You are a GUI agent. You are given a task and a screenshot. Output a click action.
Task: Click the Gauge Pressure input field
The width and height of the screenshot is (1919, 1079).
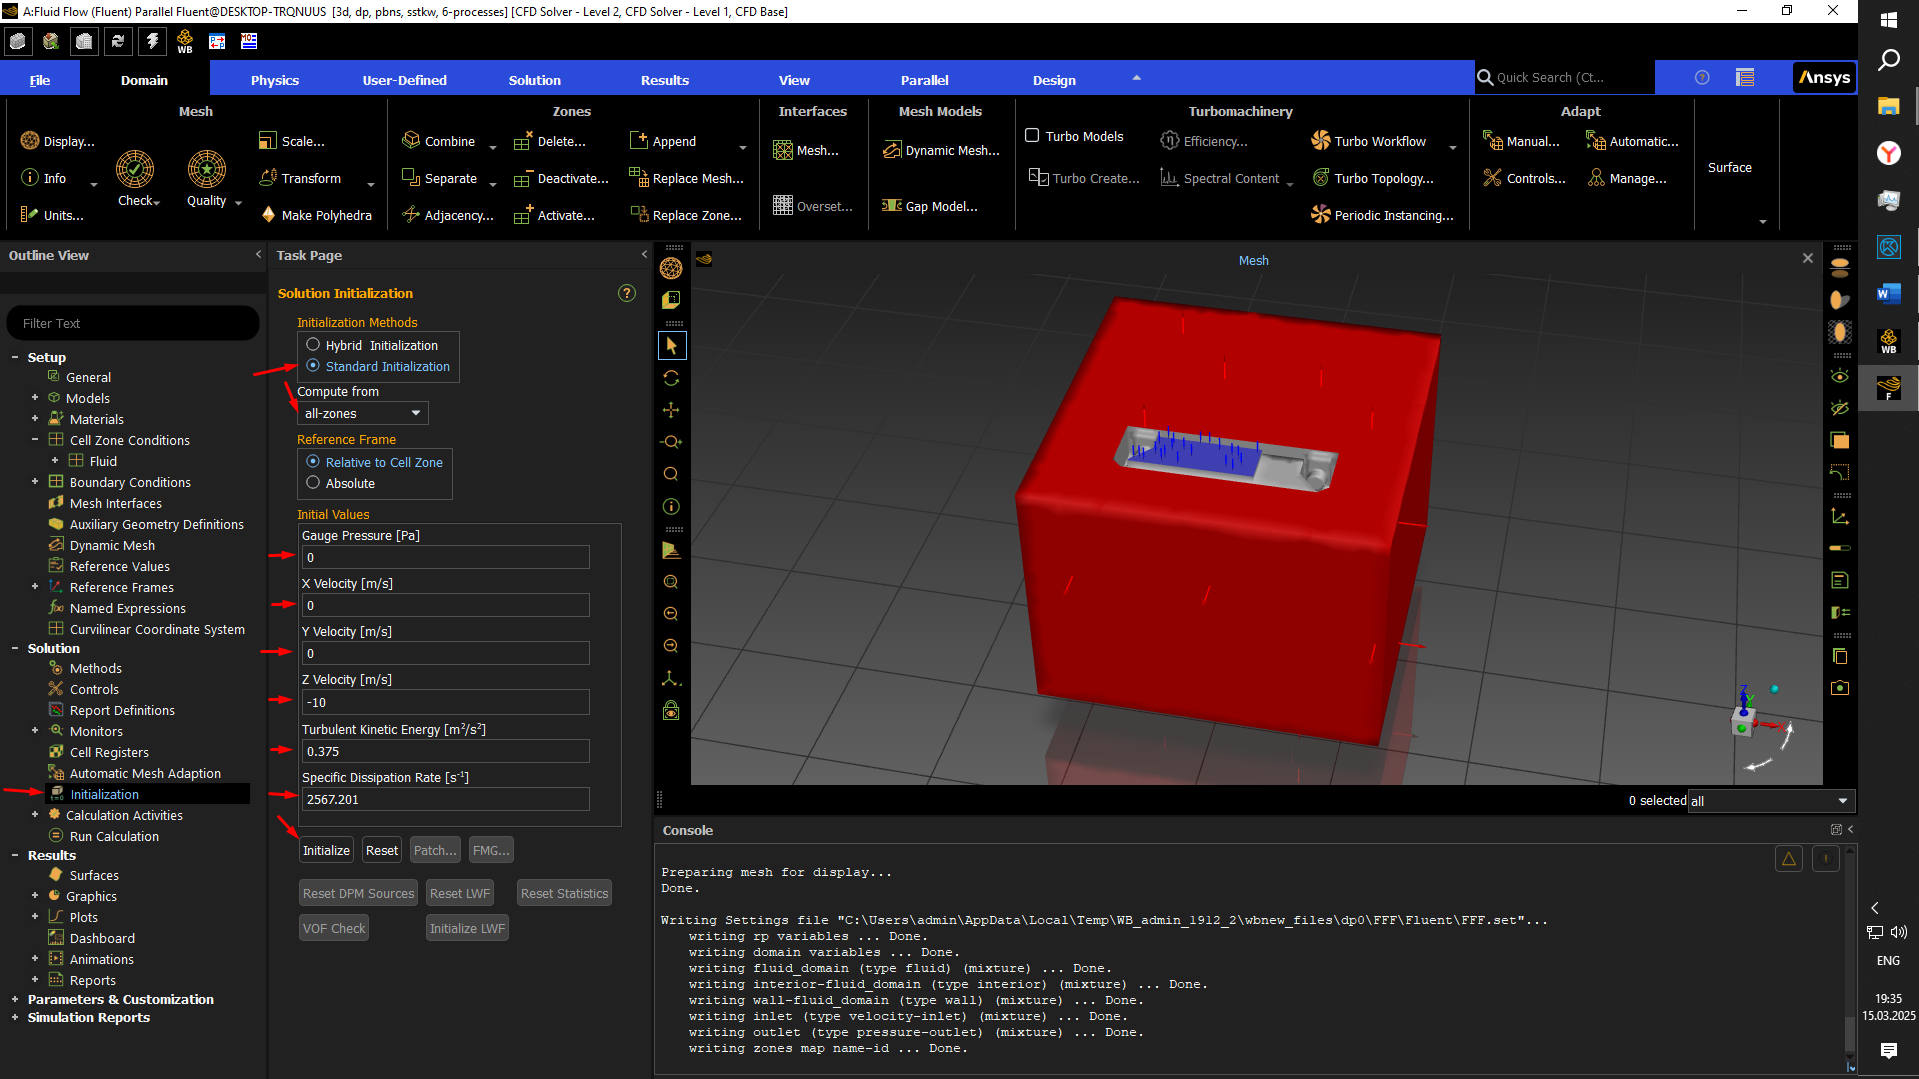[445, 557]
